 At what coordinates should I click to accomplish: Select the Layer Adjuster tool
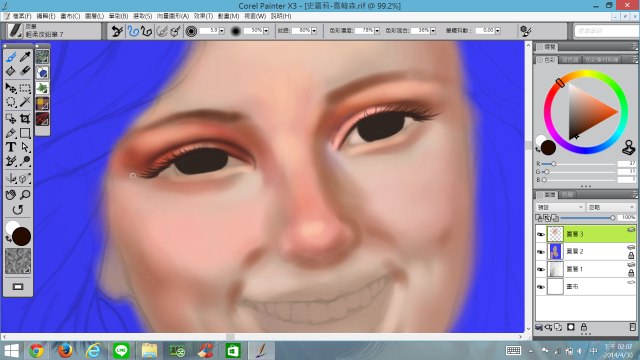tap(11, 87)
